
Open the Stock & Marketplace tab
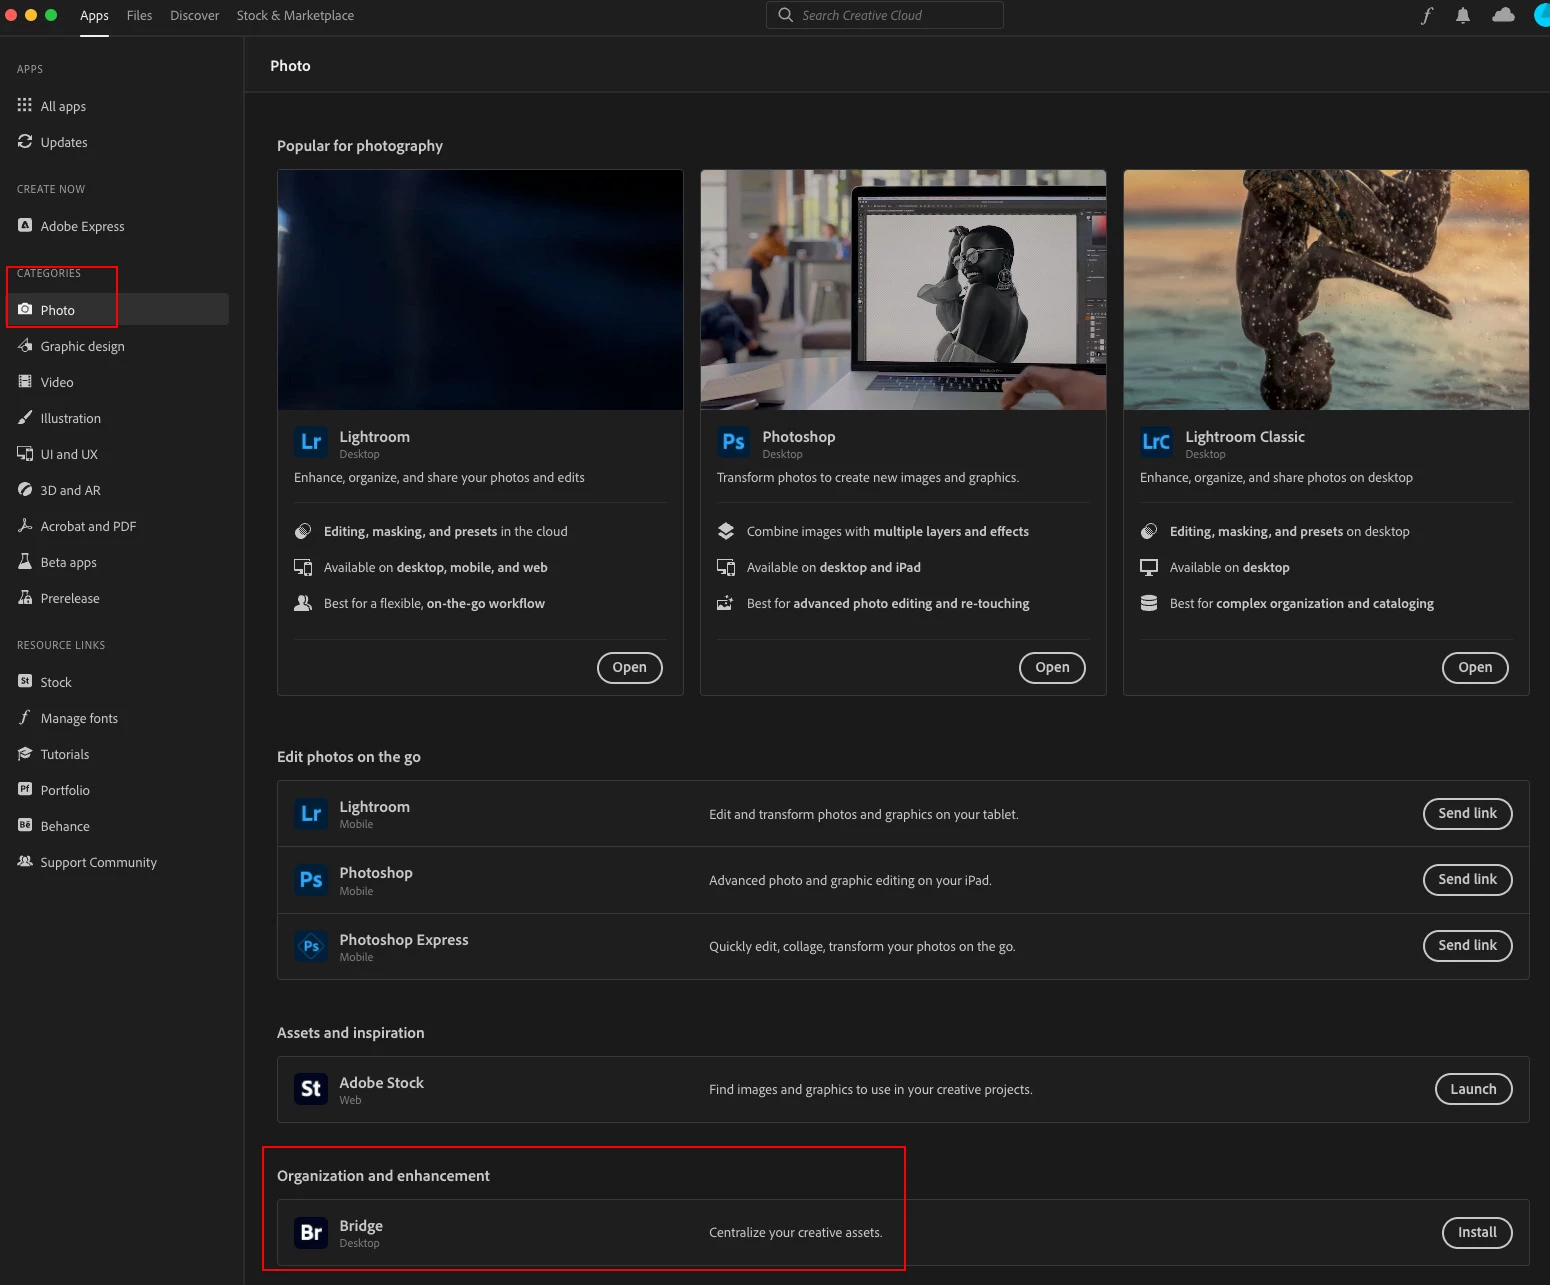click(x=295, y=15)
